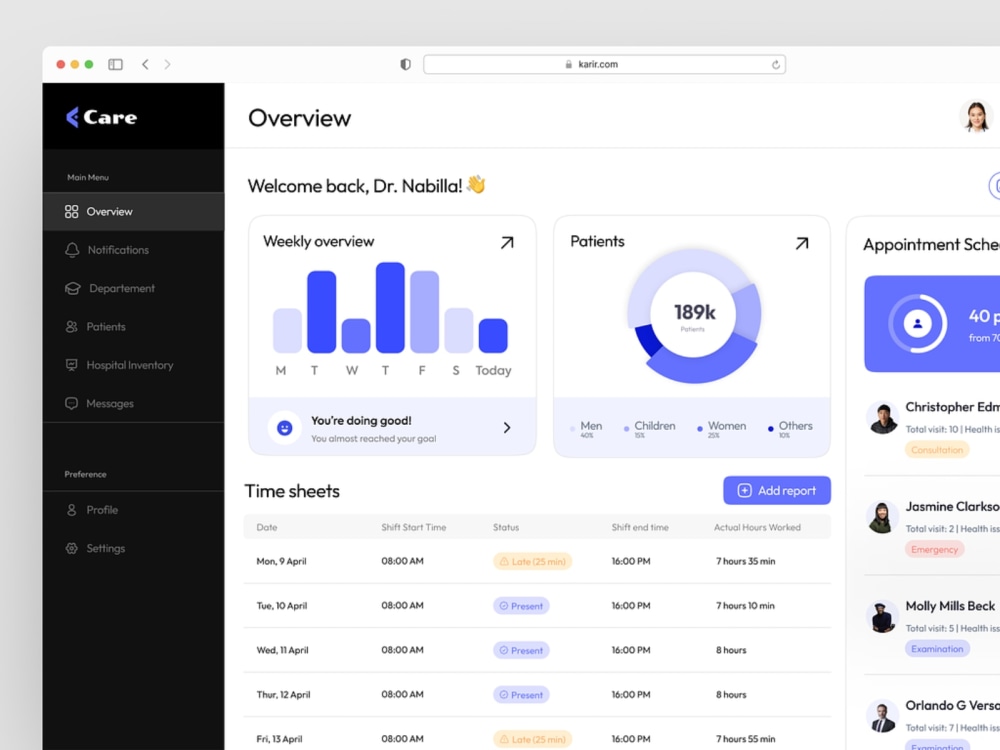Click the karir.com address bar
1000x750 pixels.
click(x=605, y=64)
